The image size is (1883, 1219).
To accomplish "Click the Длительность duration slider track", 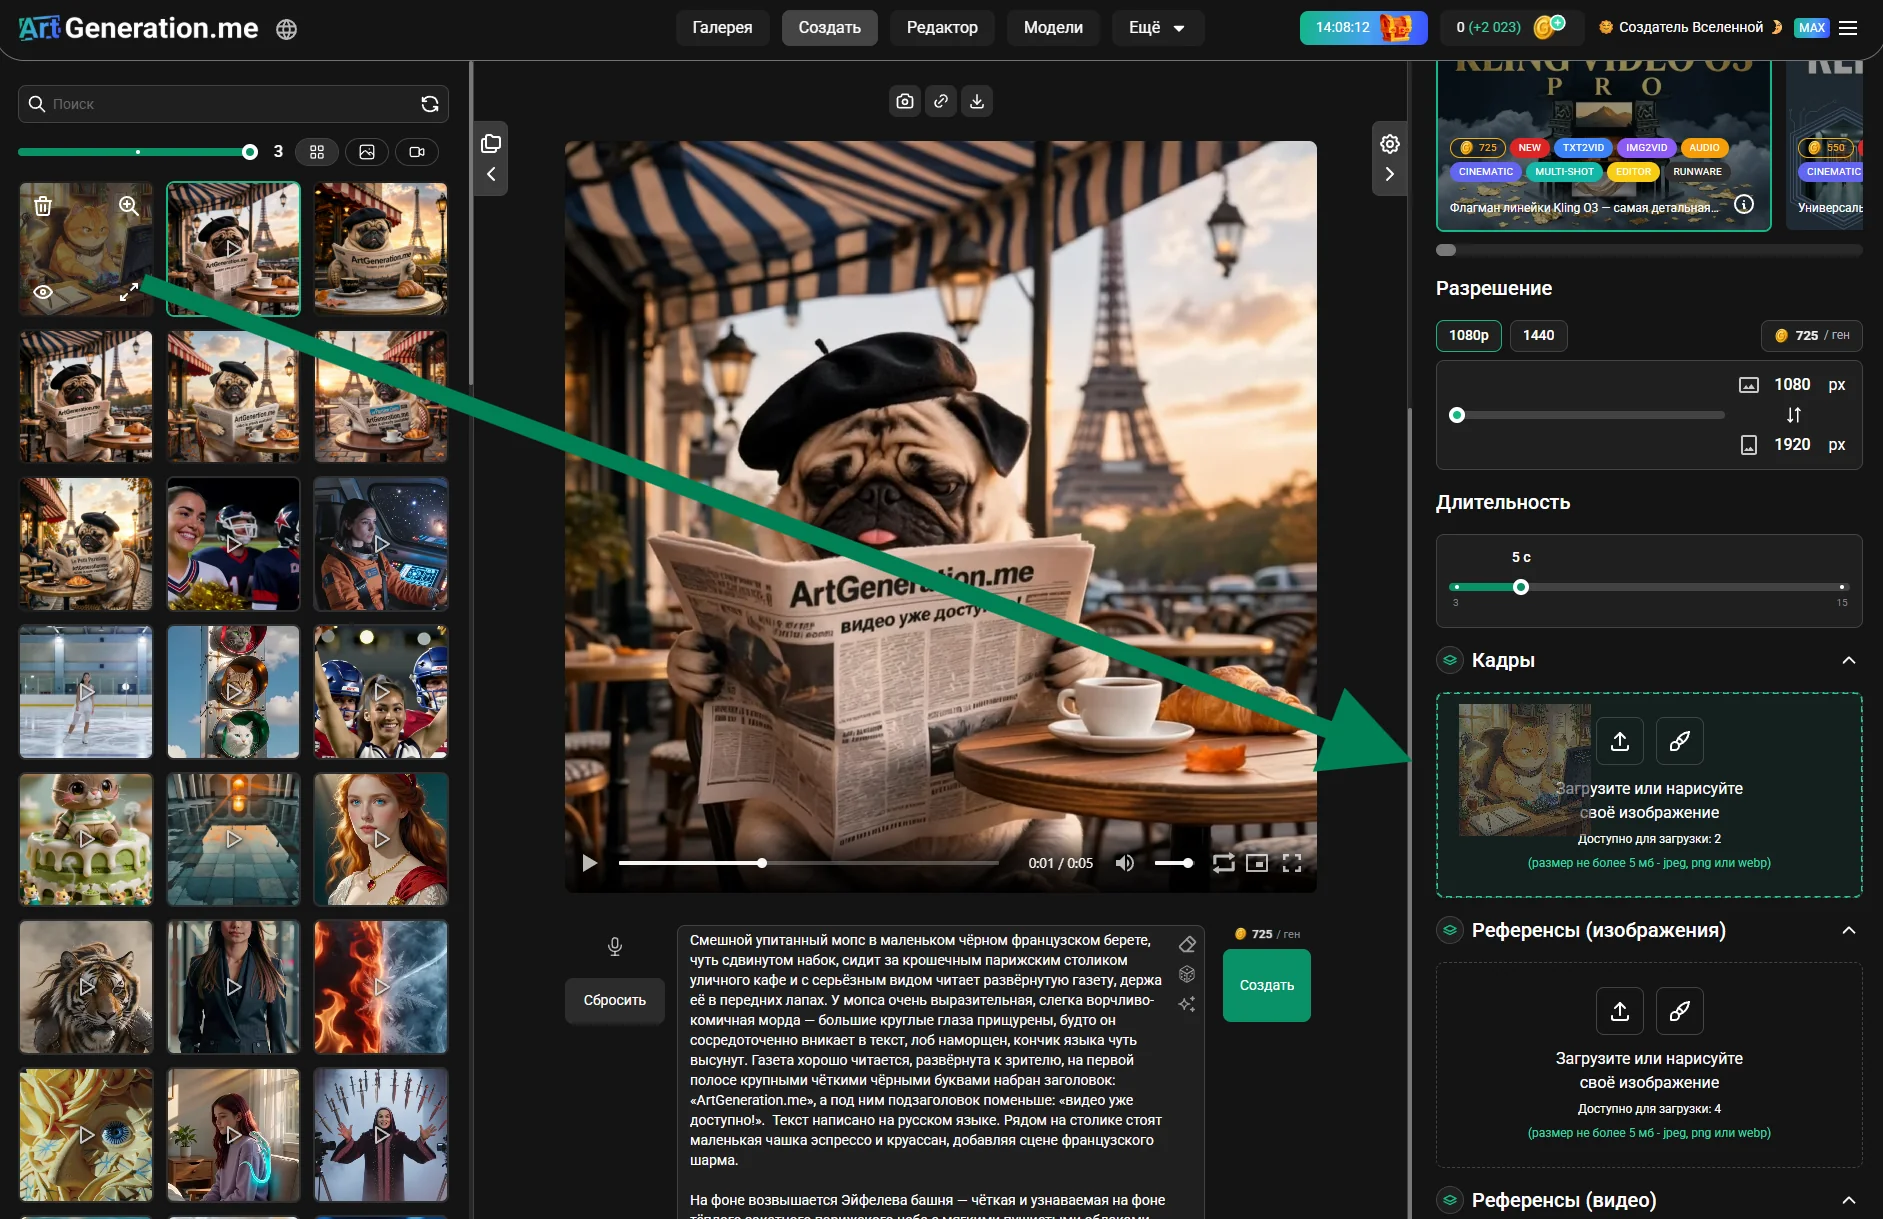I will [x=1649, y=587].
